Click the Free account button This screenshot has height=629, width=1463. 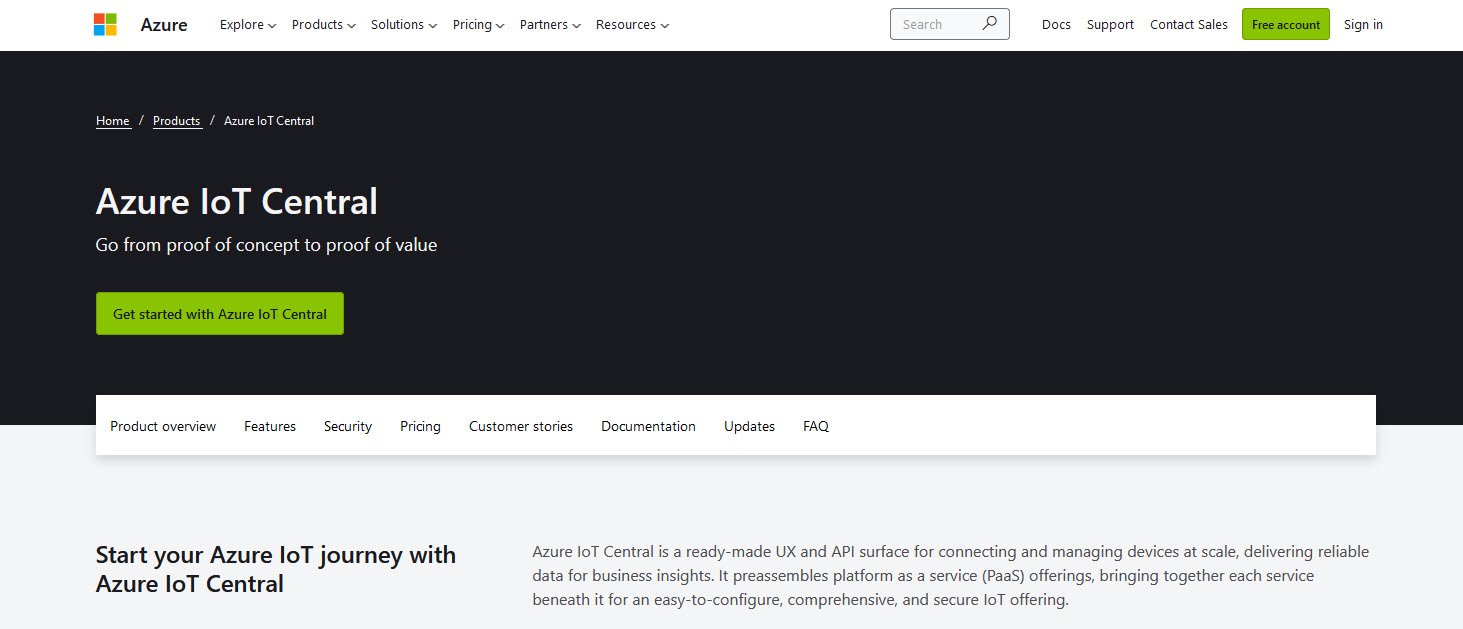coord(1286,24)
